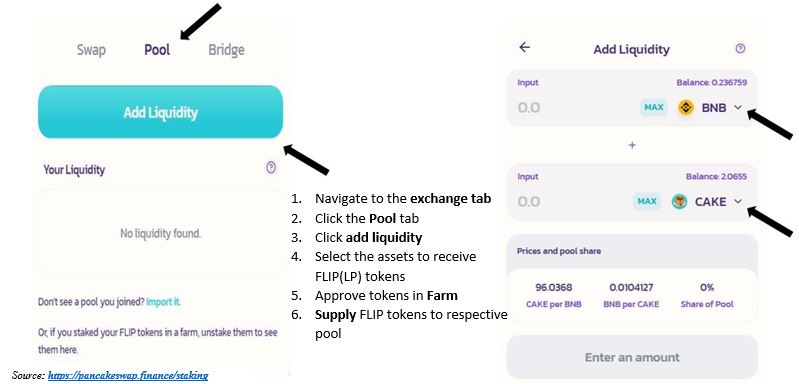Click the Enter an amount button
799x384 pixels.
tap(632, 357)
